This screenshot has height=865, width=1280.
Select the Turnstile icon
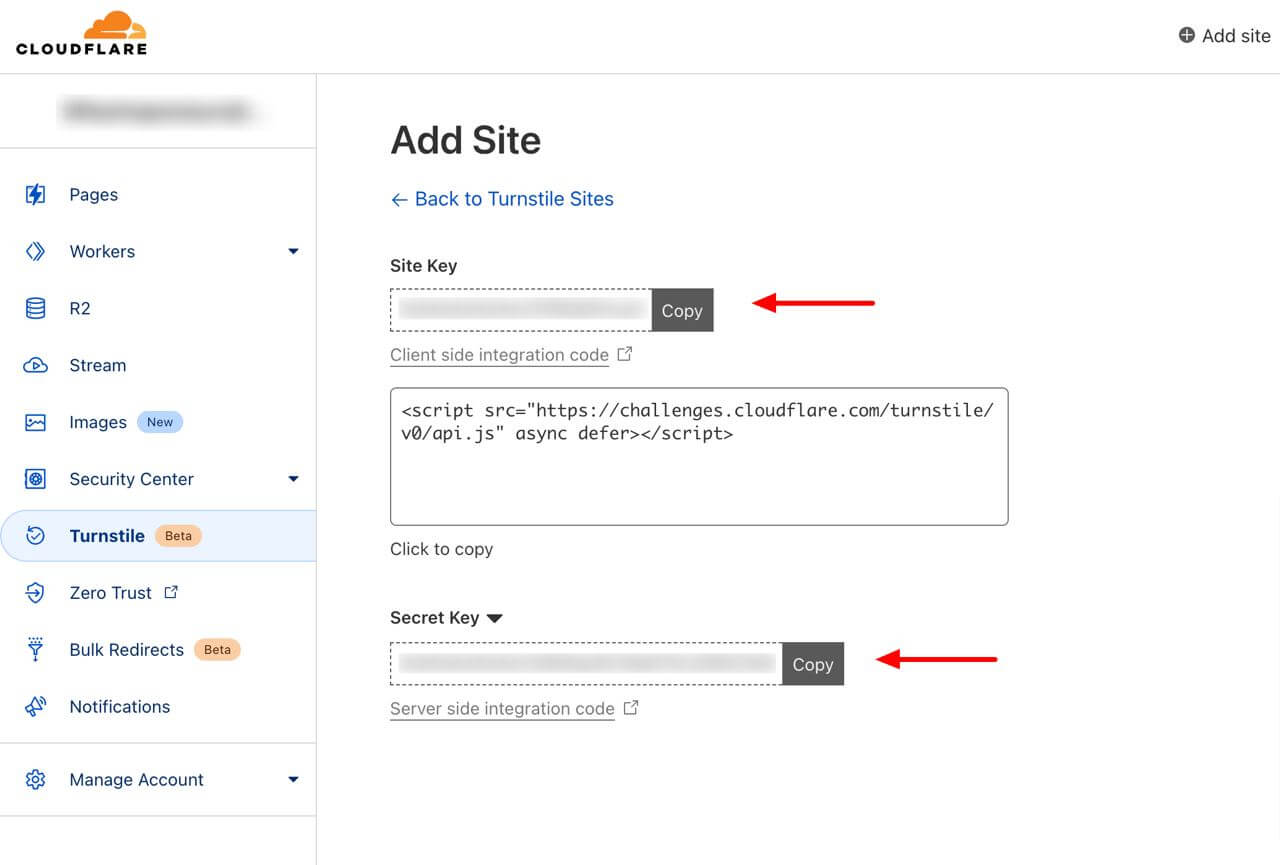pos(35,536)
